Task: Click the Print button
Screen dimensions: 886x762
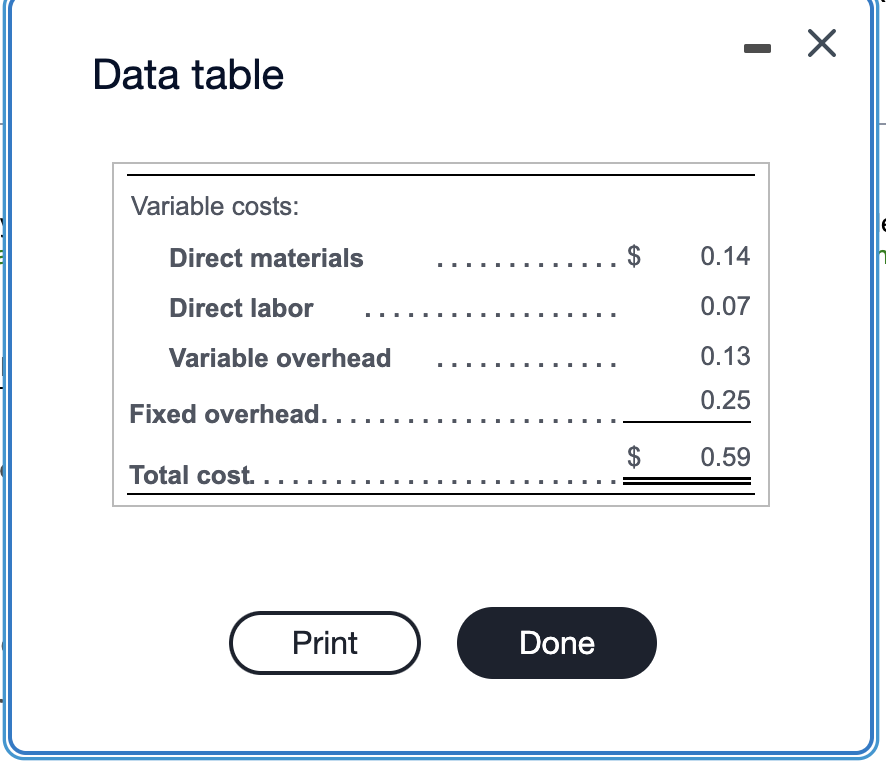Action: 324,643
